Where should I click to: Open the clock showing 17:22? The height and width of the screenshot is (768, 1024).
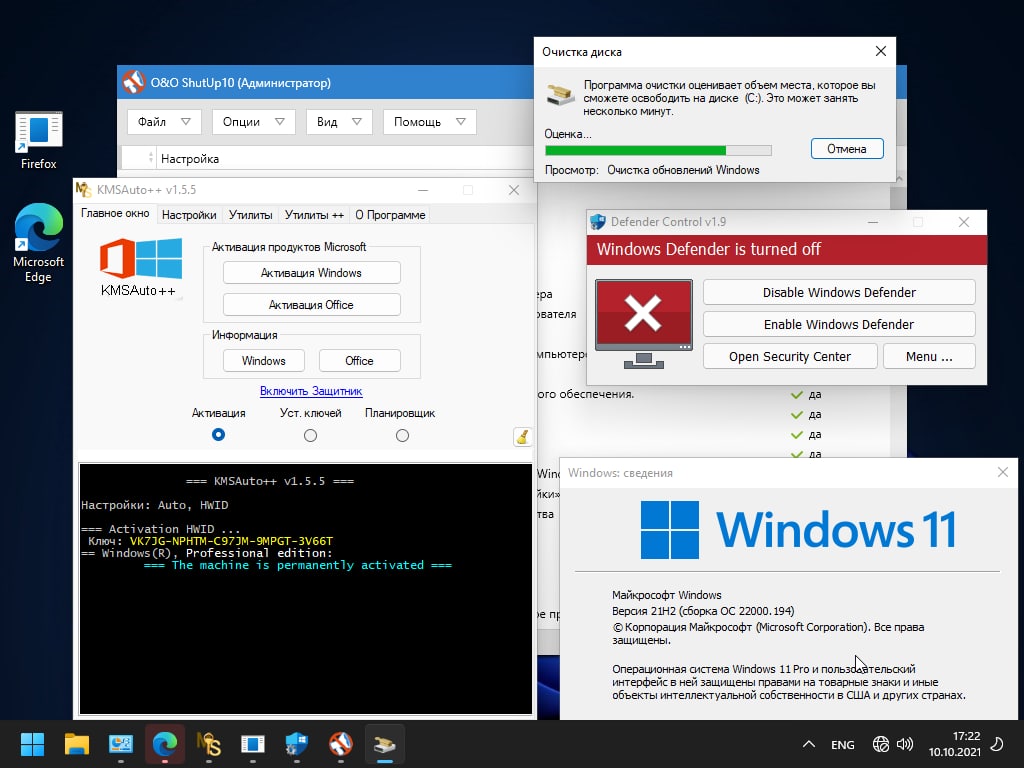[x=966, y=736]
